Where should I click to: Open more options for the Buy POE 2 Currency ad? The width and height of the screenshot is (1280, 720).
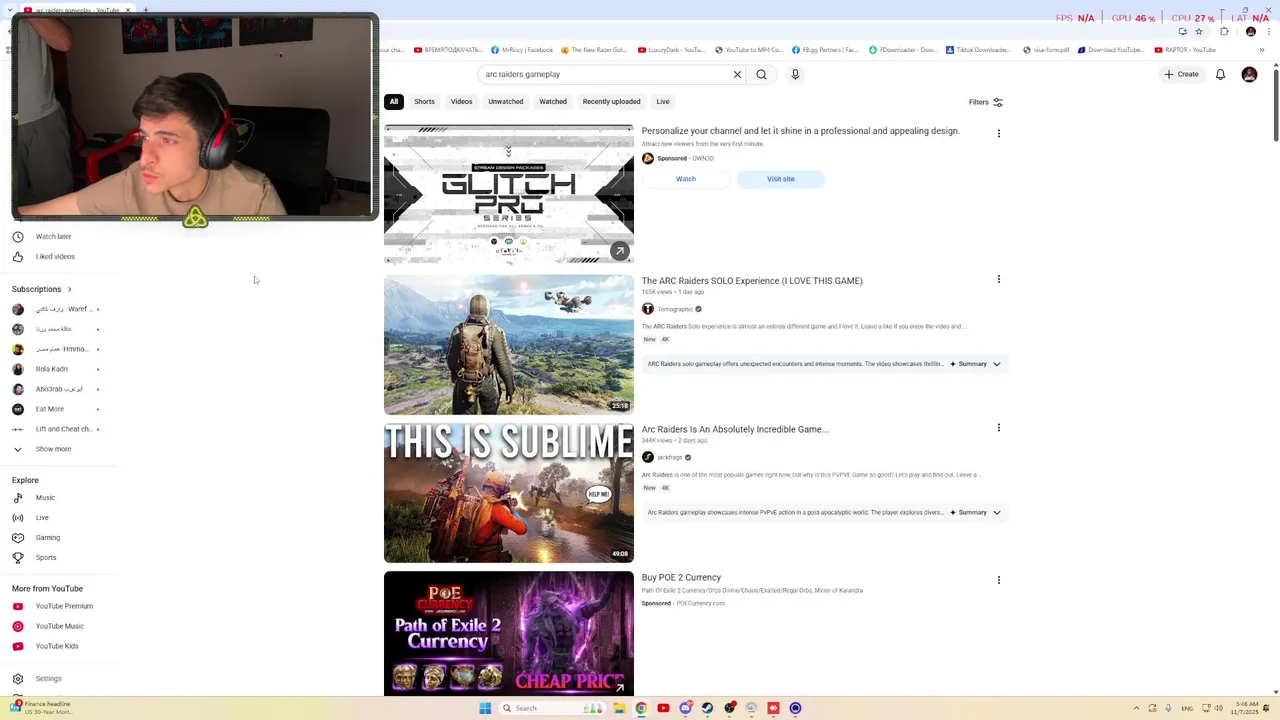click(x=998, y=580)
